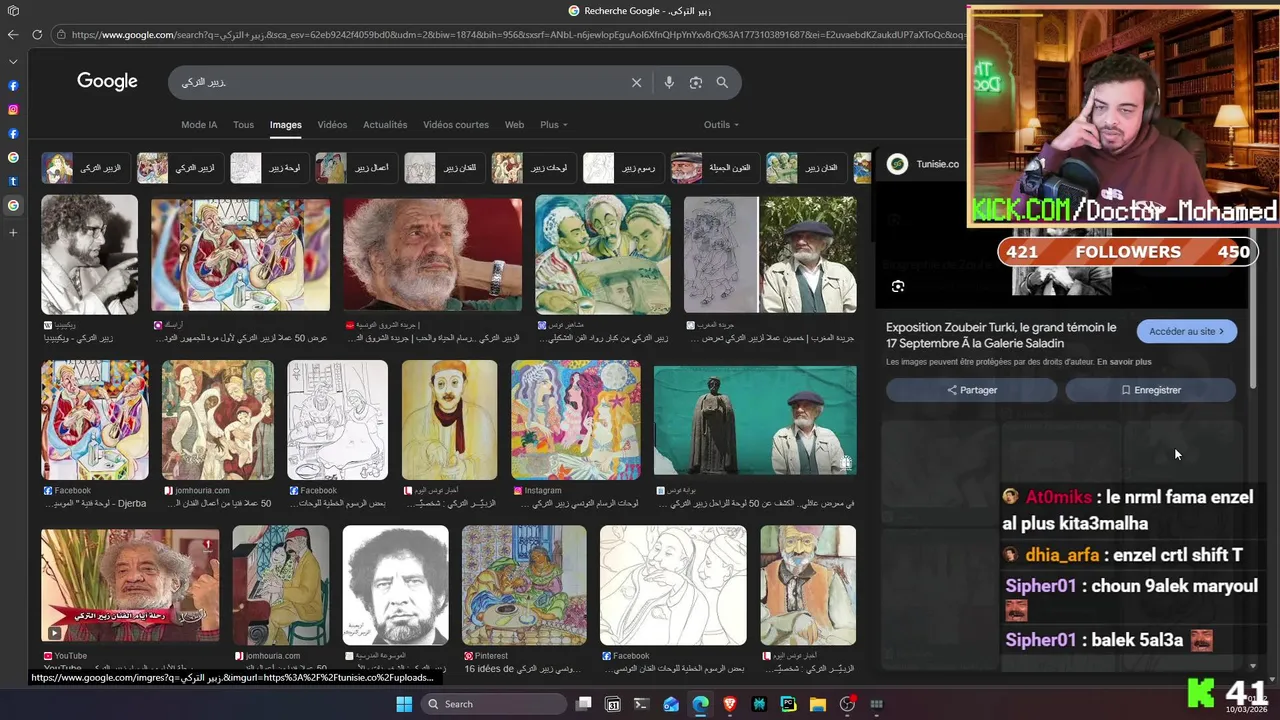The image size is (1280, 720).
Task: Switch to the Instagram vertical tab
Action: pyautogui.click(x=13, y=110)
